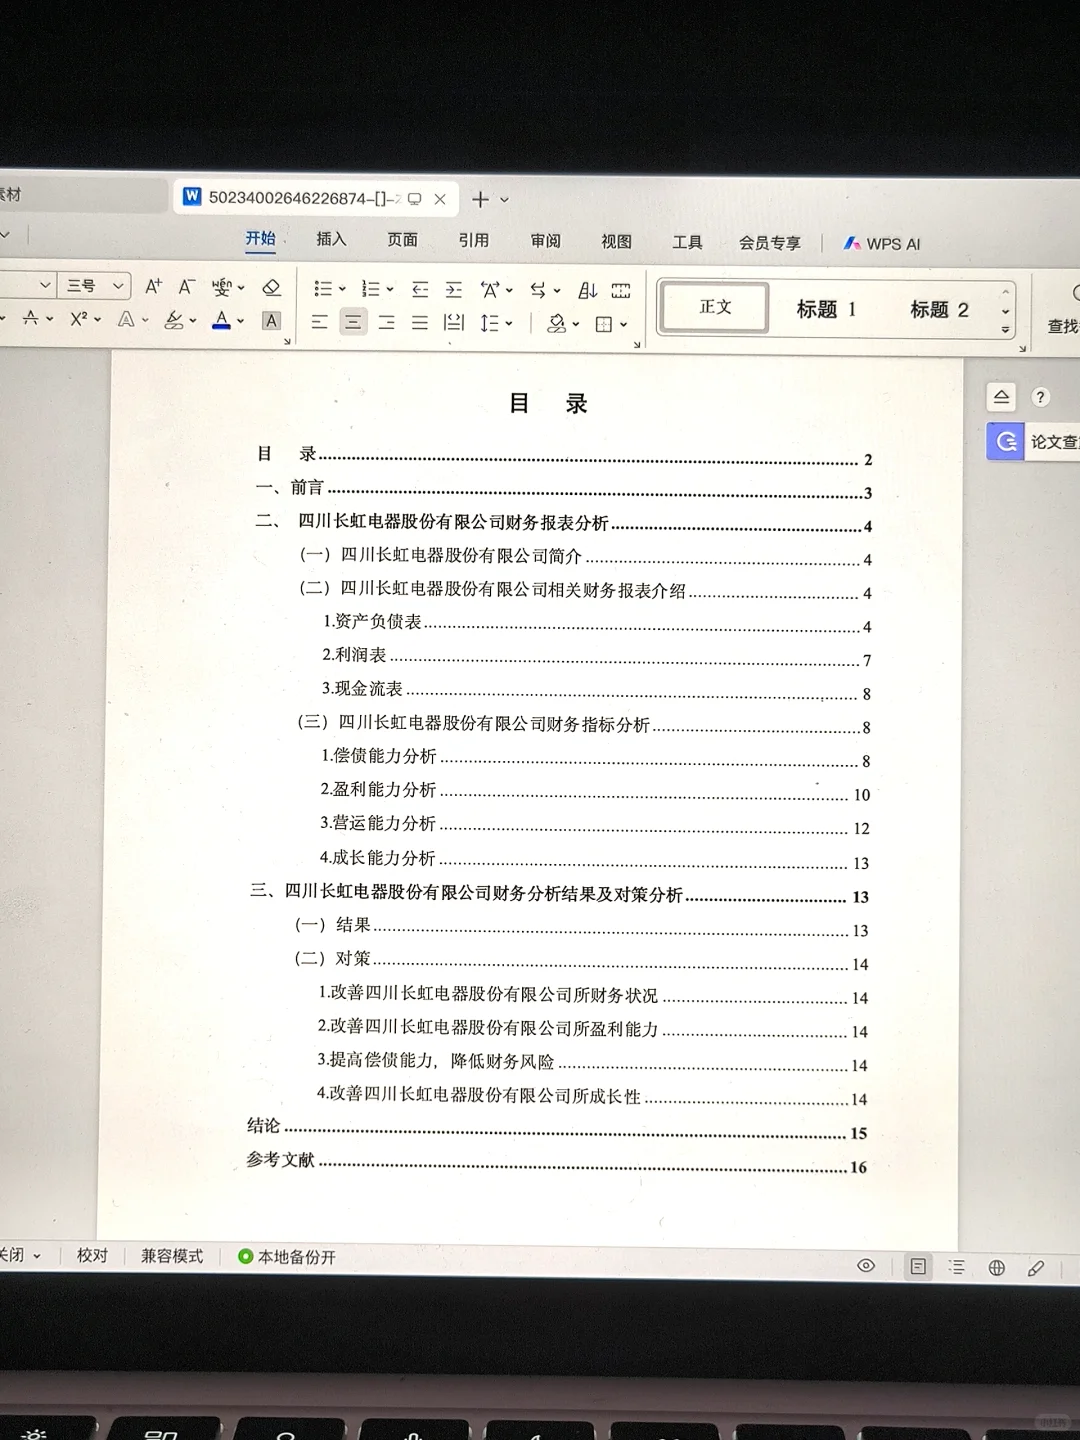Select the increase font size icon

154,285
